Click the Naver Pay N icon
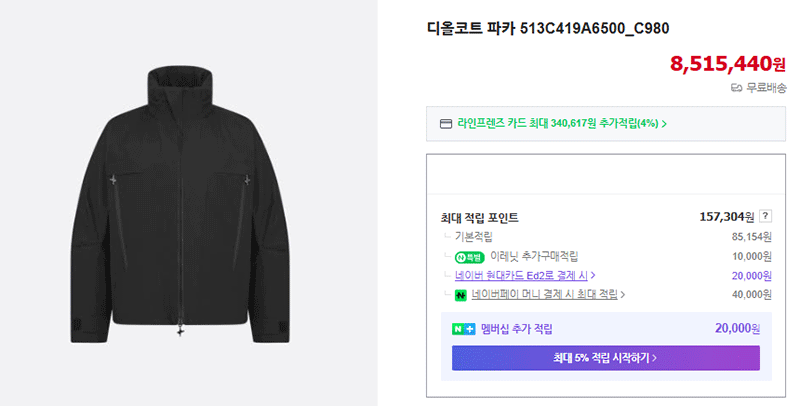 (x=461, y=295)
